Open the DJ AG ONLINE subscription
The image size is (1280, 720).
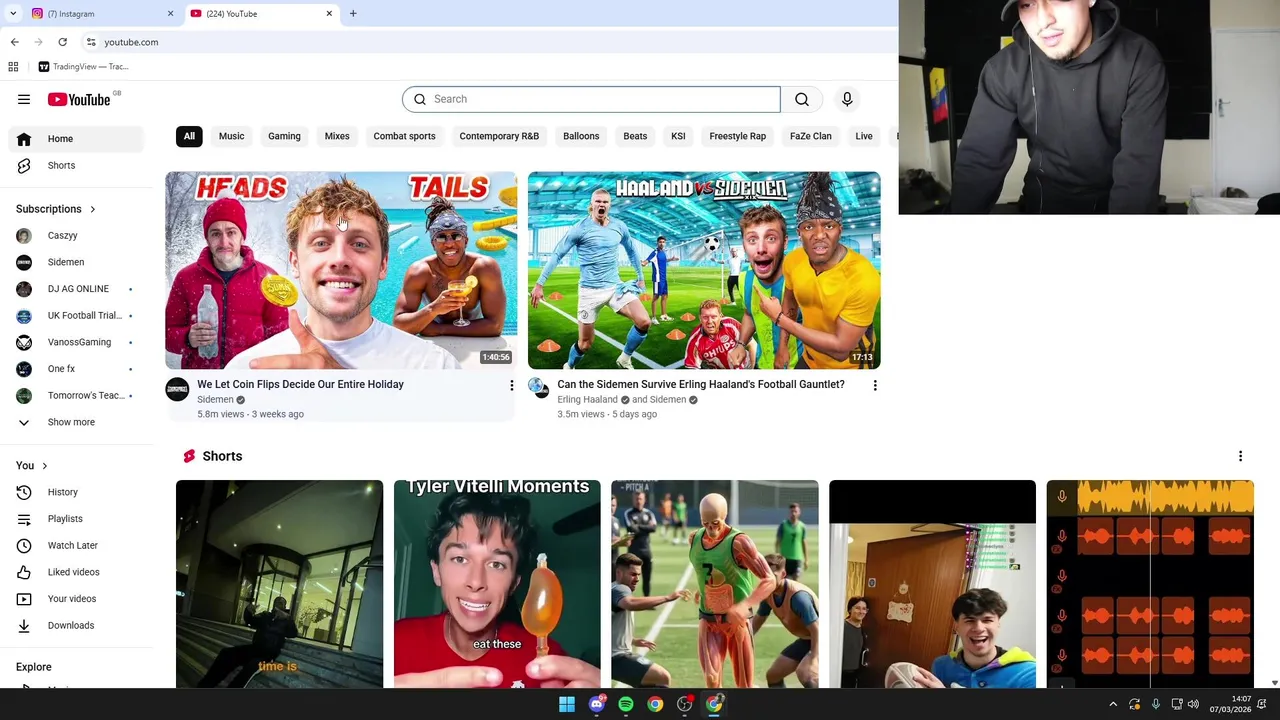76,289
